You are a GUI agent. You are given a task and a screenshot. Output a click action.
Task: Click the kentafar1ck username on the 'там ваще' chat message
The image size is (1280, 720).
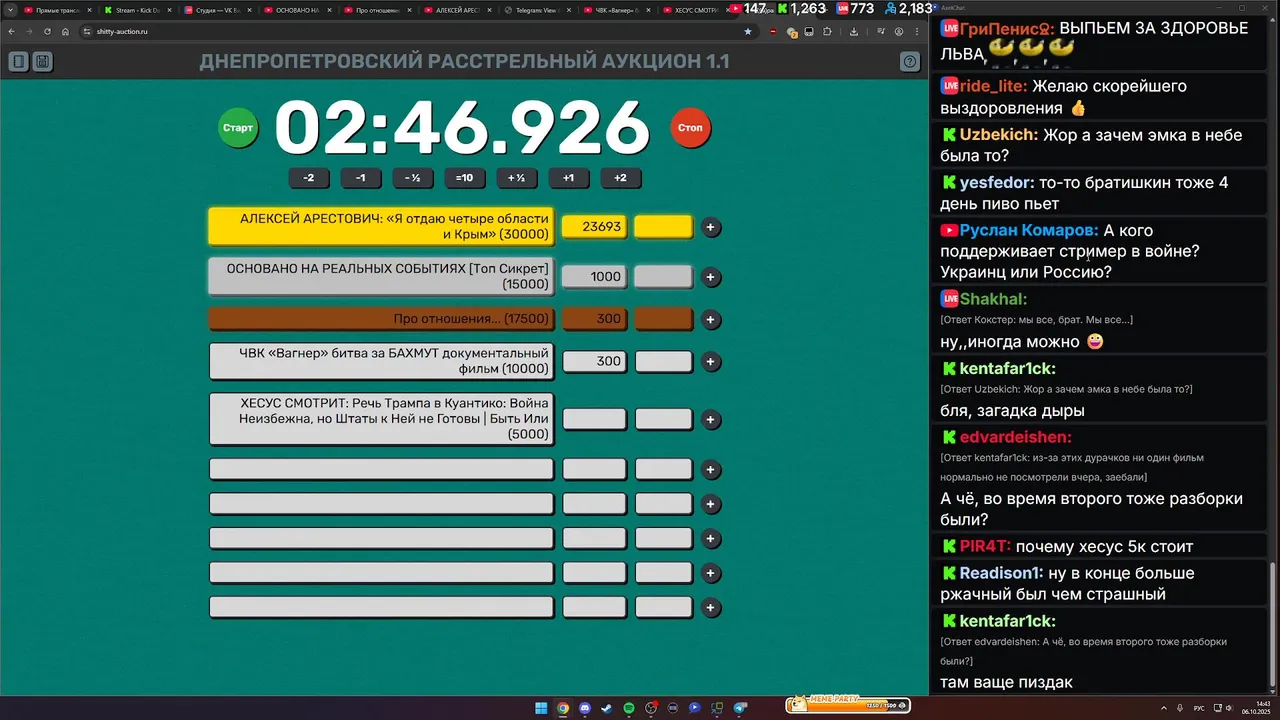[x=1007, y=620]
